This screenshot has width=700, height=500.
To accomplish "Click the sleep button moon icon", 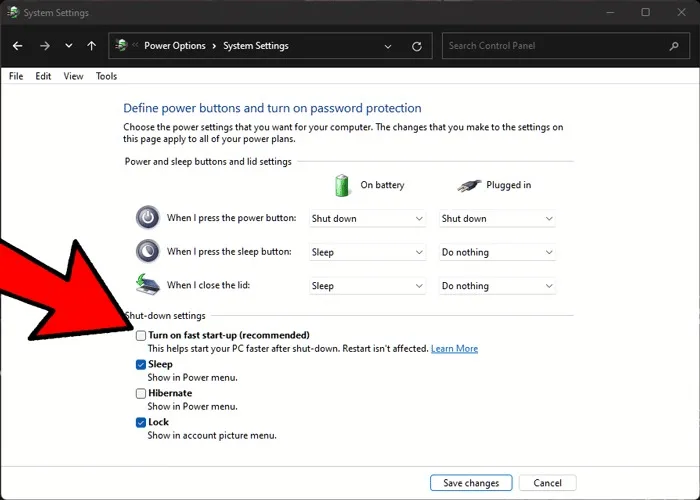I will tap(147, 252).
